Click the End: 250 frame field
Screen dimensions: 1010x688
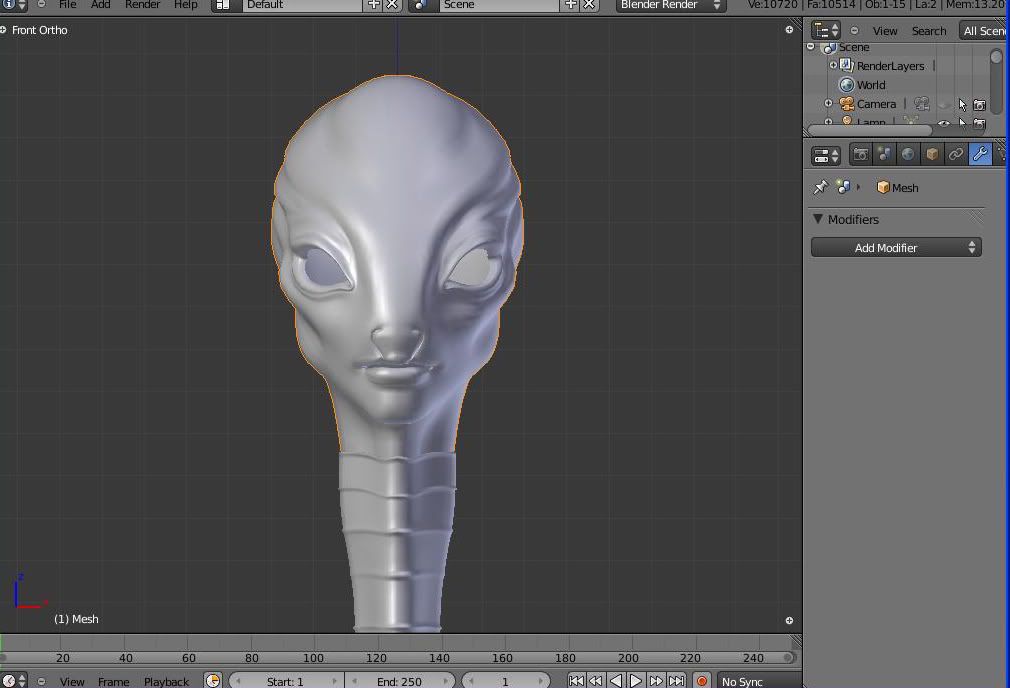point(400,681)
